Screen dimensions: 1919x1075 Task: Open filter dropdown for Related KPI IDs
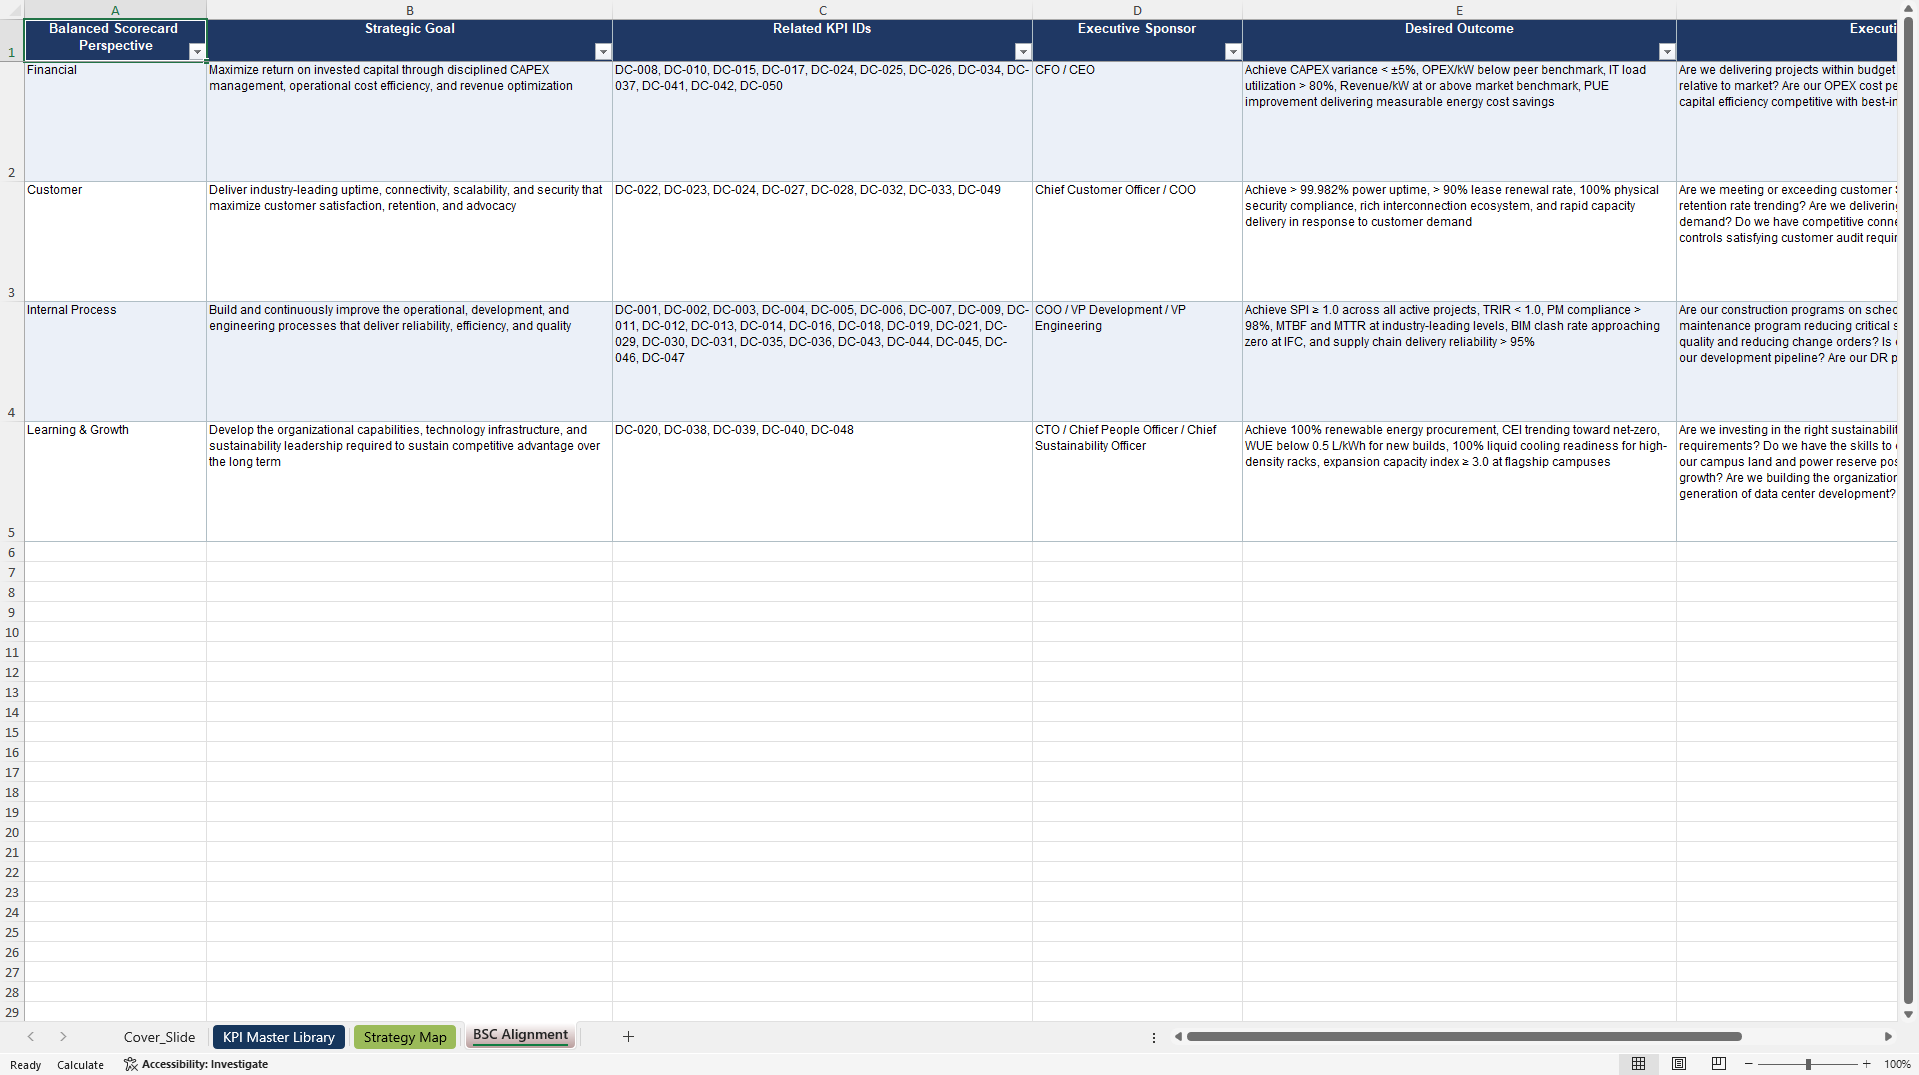coord(1023,52)
